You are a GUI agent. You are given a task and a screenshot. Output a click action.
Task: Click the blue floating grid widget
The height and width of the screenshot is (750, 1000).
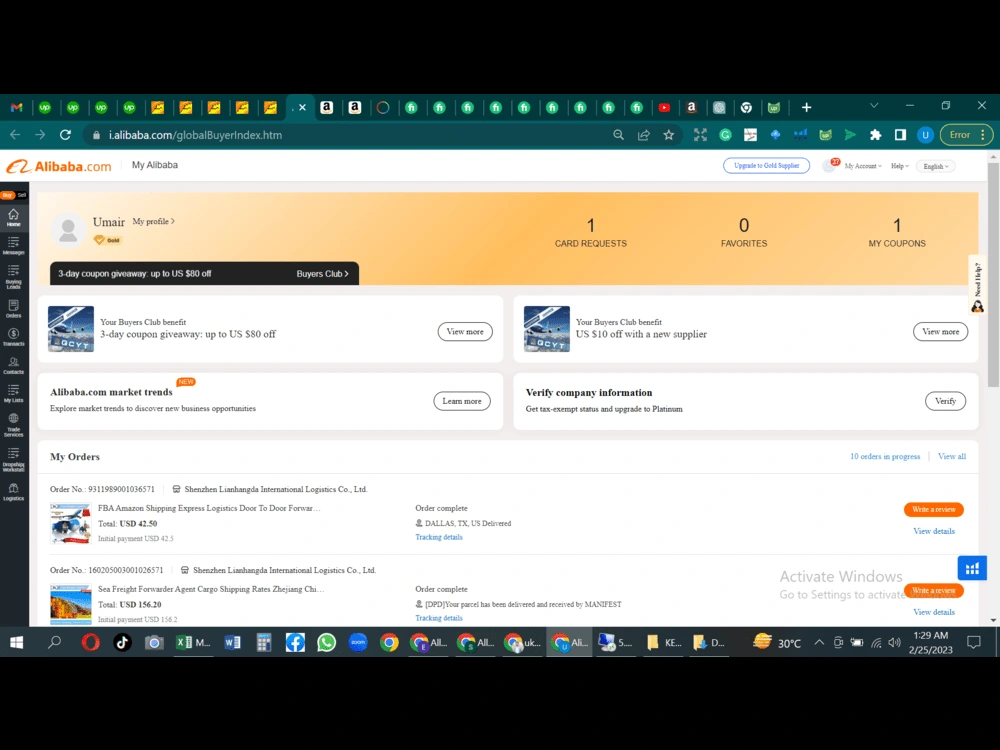click(x=971, y=568)
